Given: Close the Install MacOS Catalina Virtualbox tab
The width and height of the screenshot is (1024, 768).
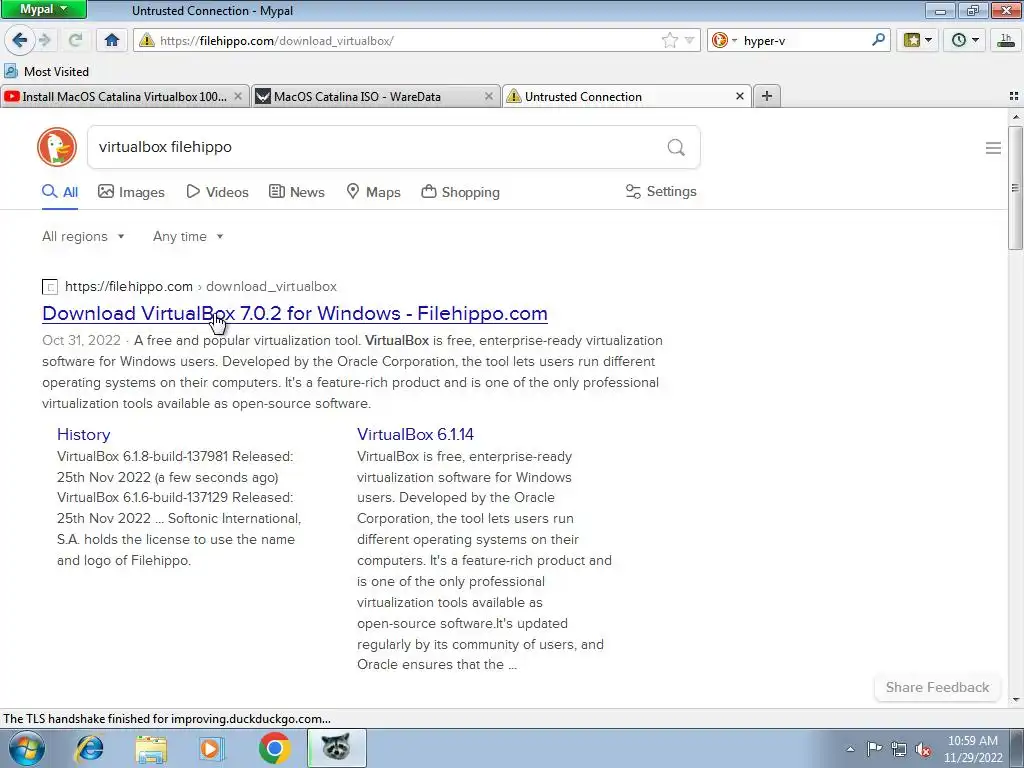Looking at the screenshot, I should pos(238,96).
